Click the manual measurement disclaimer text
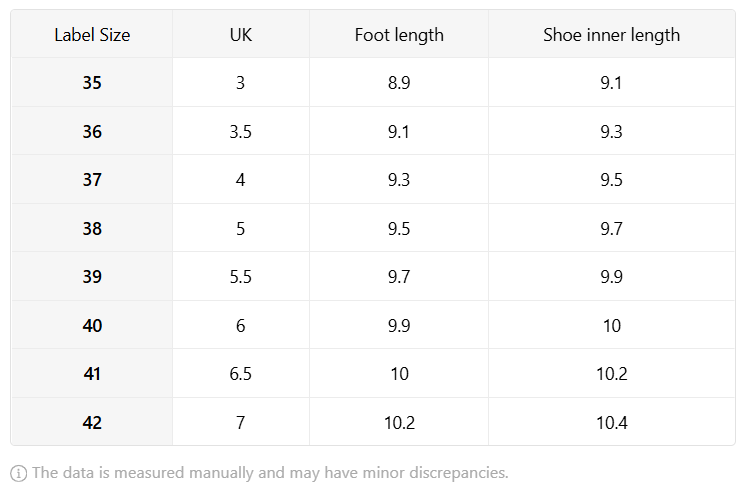Viewport: 748px width, 491px height. coord(270,473)
